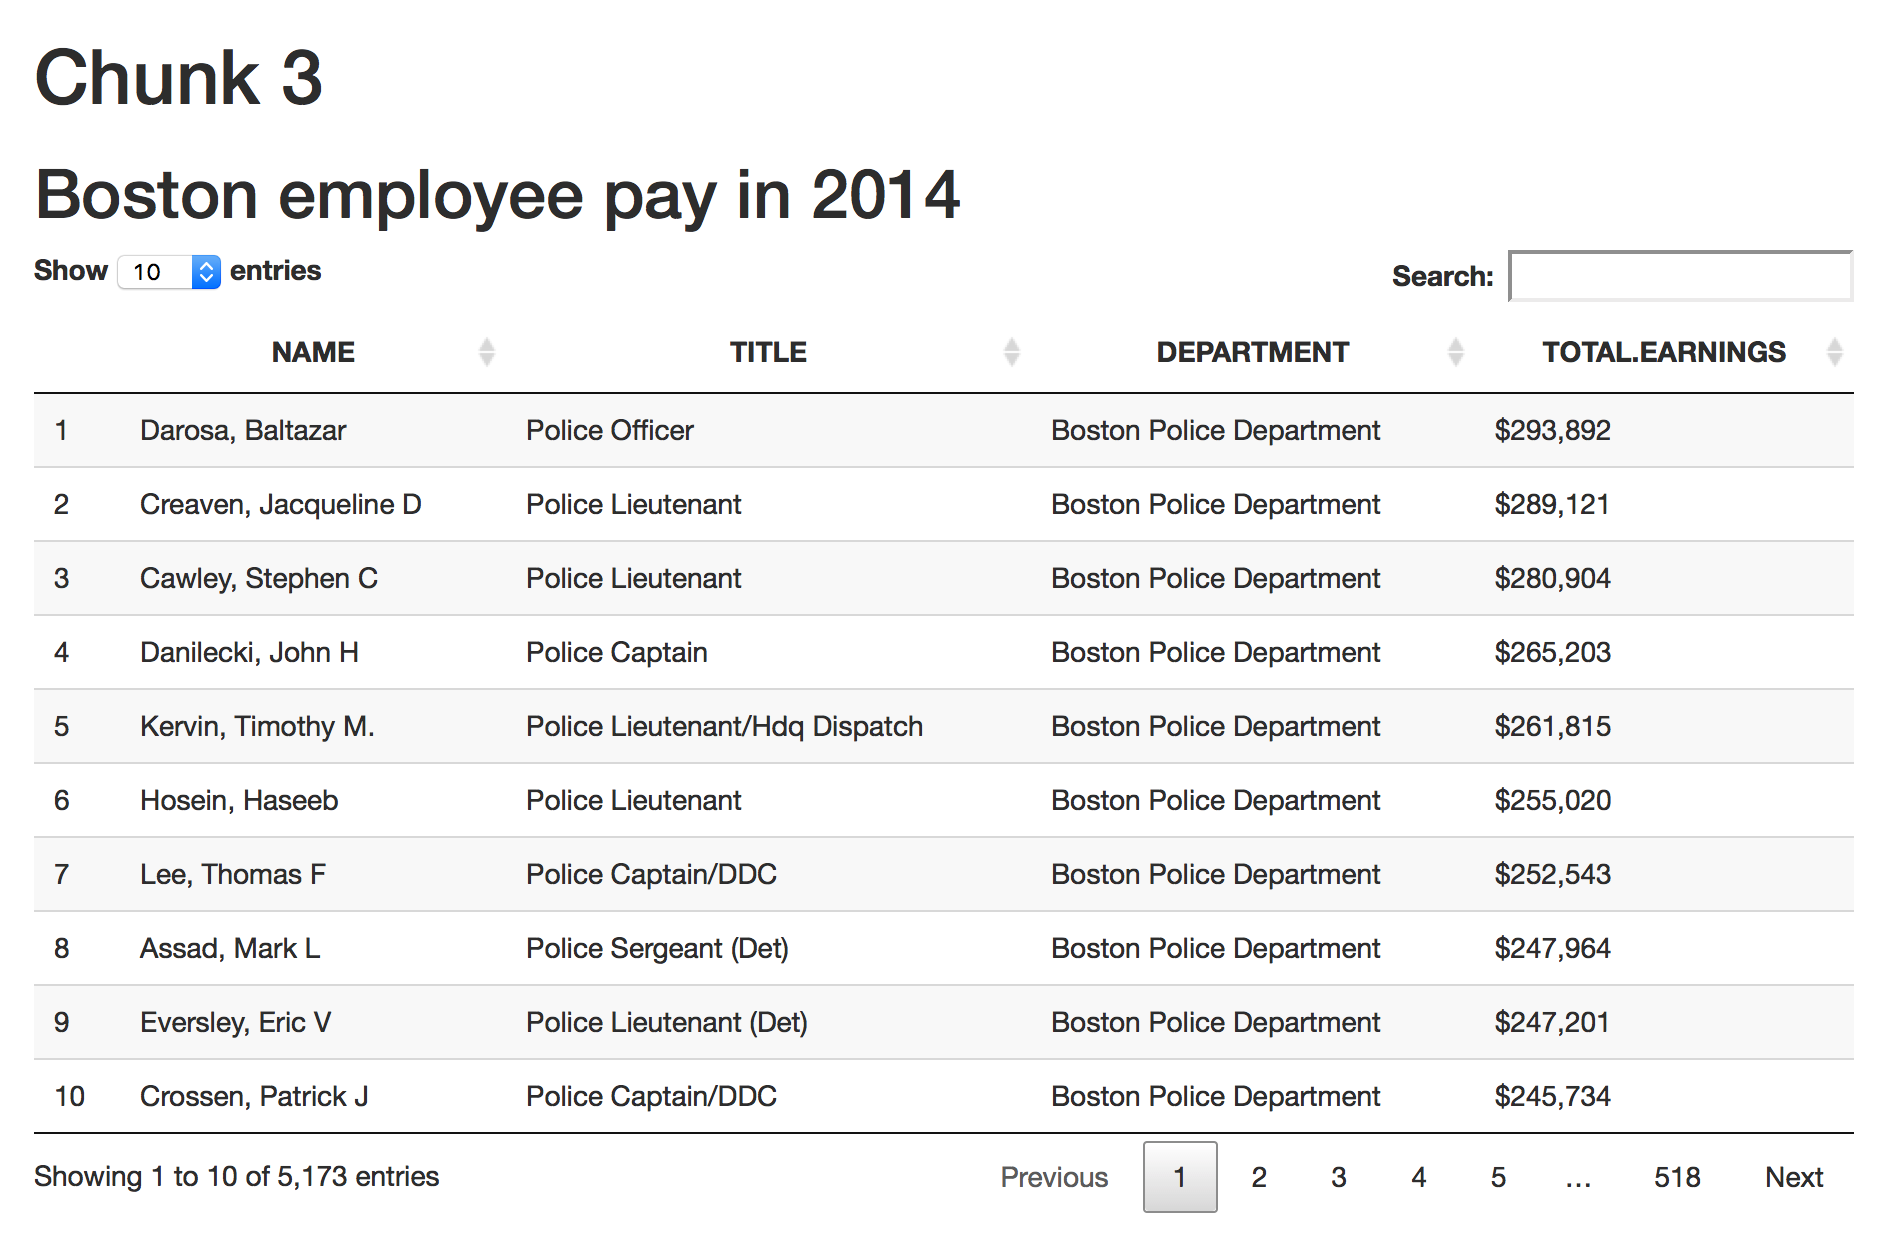
Task: Click inside the Search input field
Action: pyautogui.click(x=1680, y=276)
